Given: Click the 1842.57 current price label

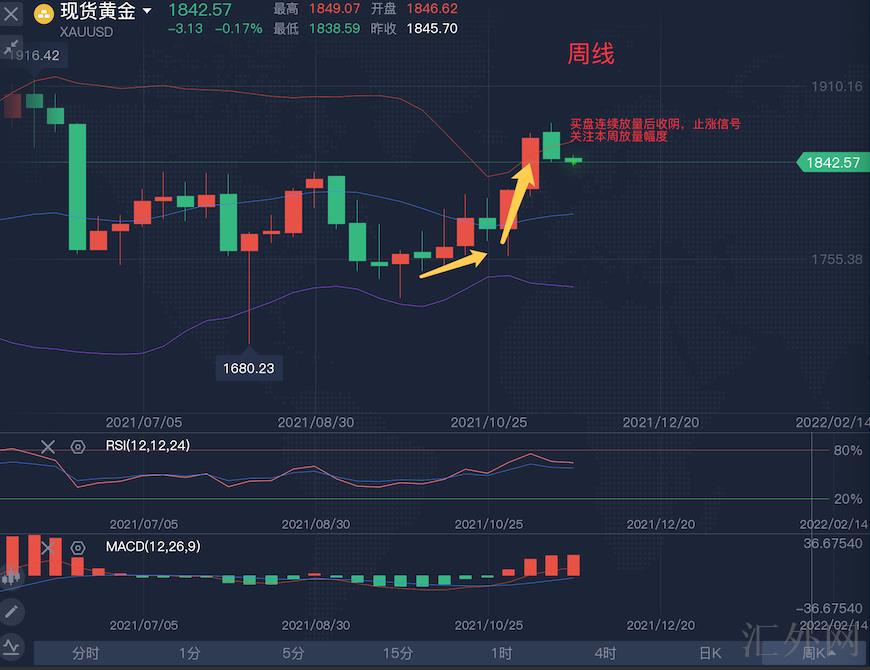Looking at the screenshot, I should 827,162.
